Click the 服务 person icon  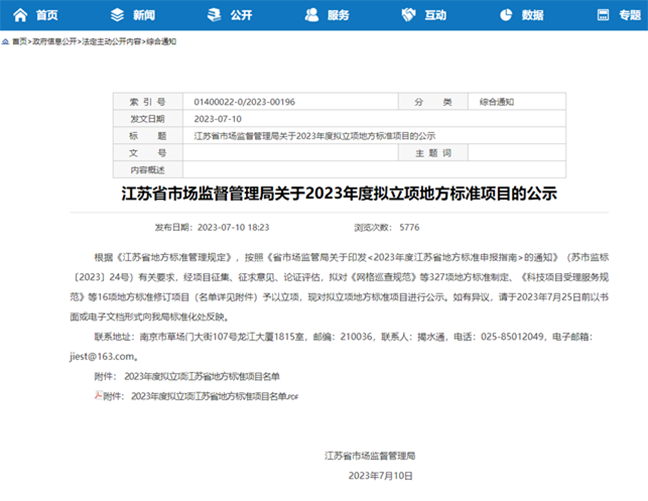[311, 15]
